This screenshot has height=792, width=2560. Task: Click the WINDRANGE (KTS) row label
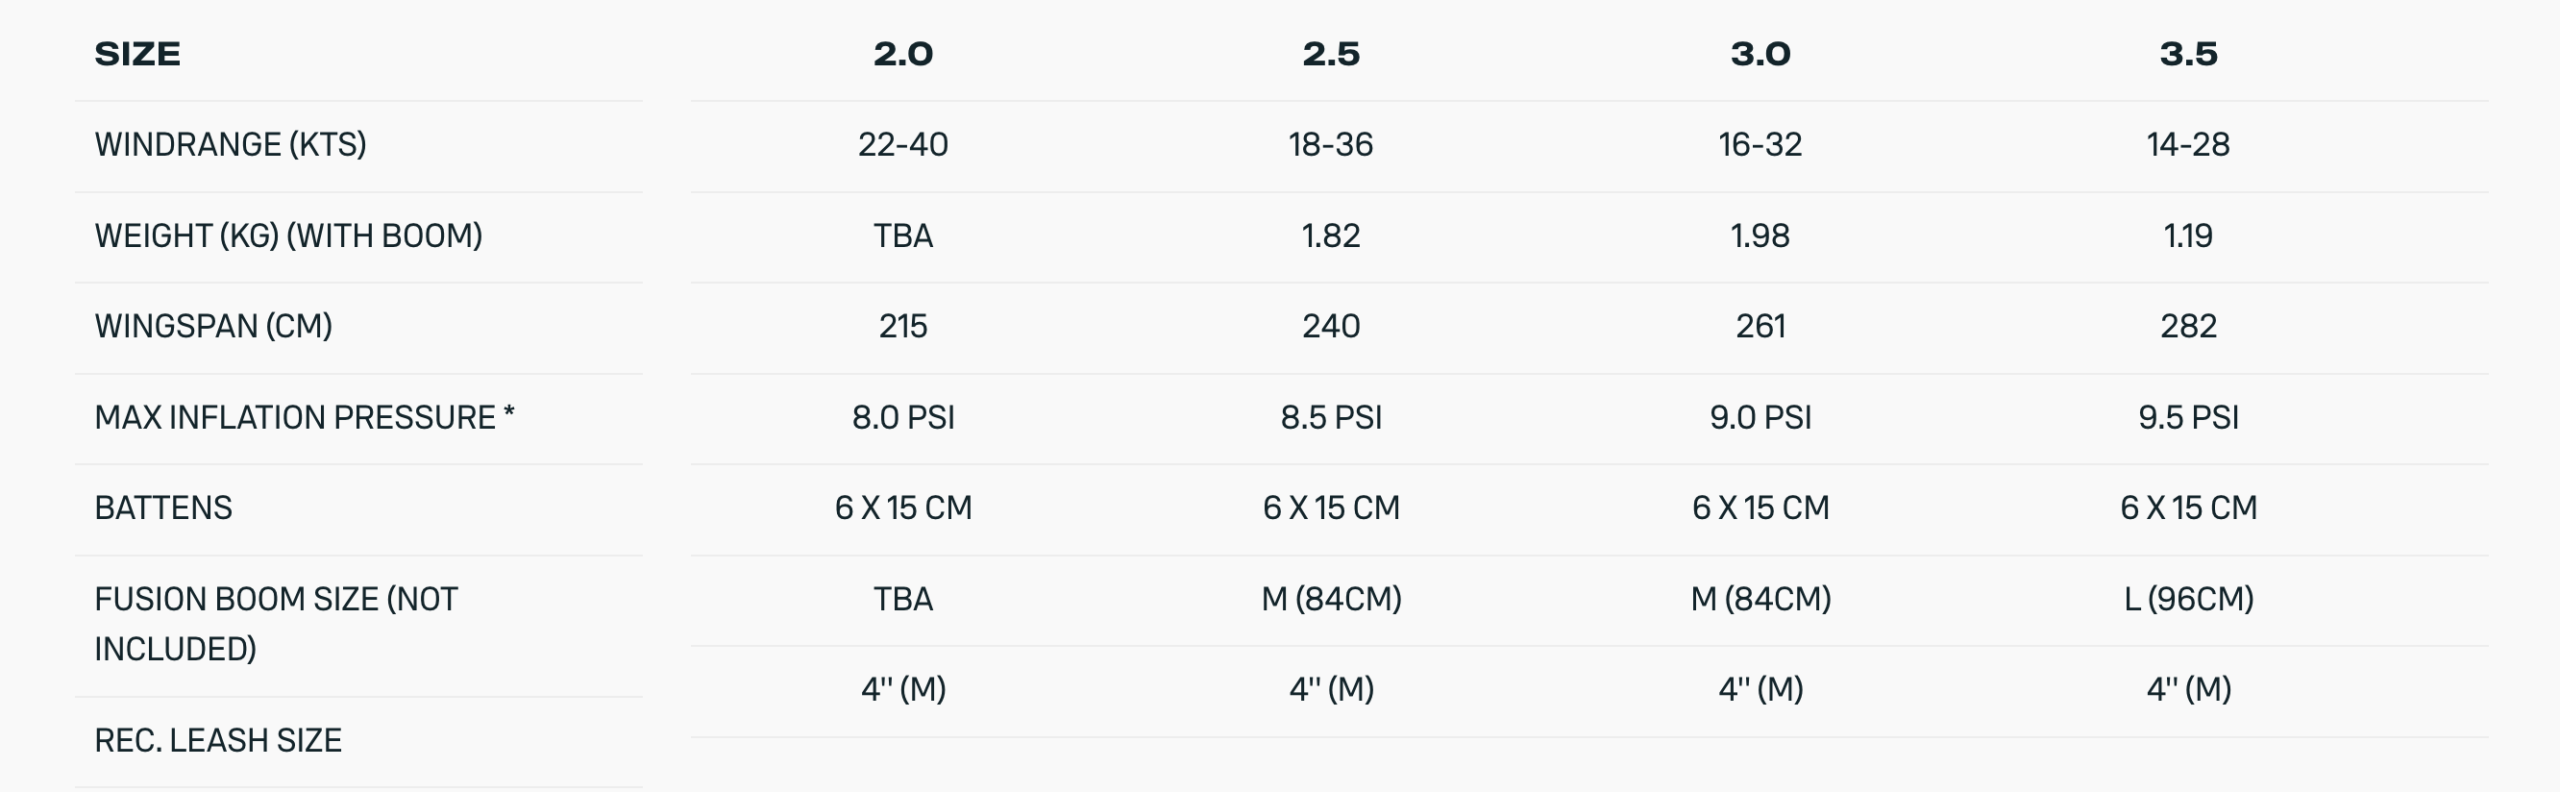(230, 145)
